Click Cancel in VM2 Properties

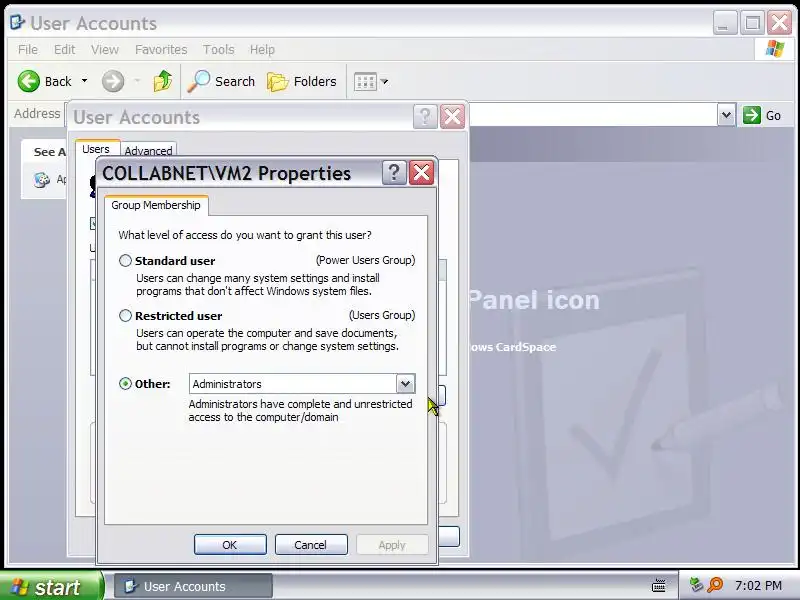tap(311, 545)
